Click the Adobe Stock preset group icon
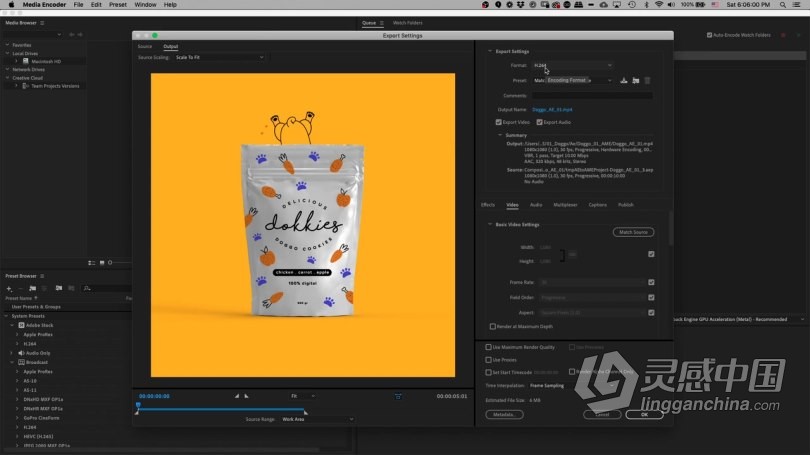The height and width of the screenshot is (455, 810). click(x=22, y=325)
